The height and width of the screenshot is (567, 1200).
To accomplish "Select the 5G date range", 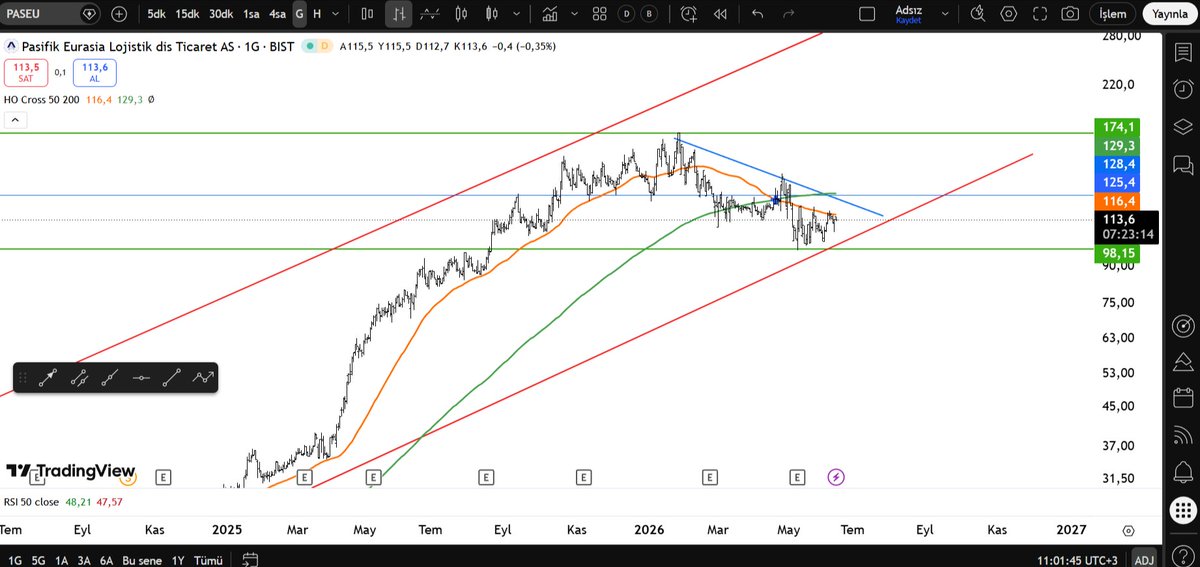I will pos(39,559).
